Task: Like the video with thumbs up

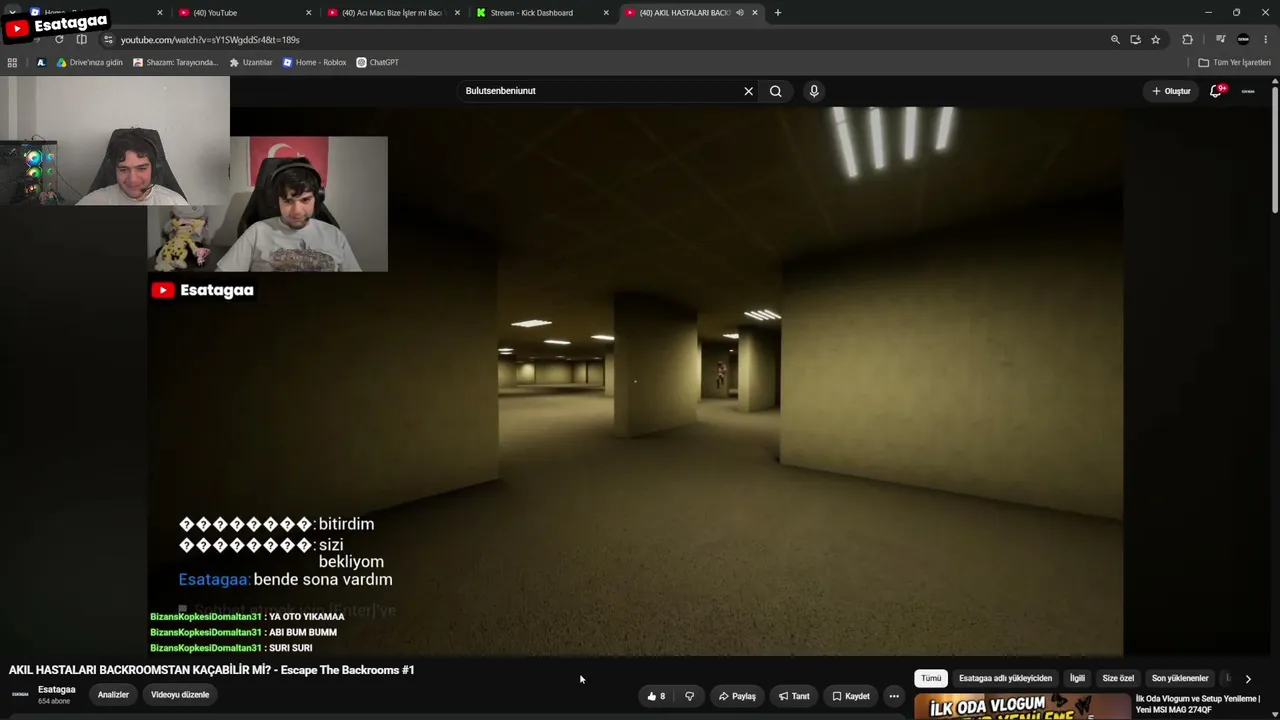Action: coord(656,696)
